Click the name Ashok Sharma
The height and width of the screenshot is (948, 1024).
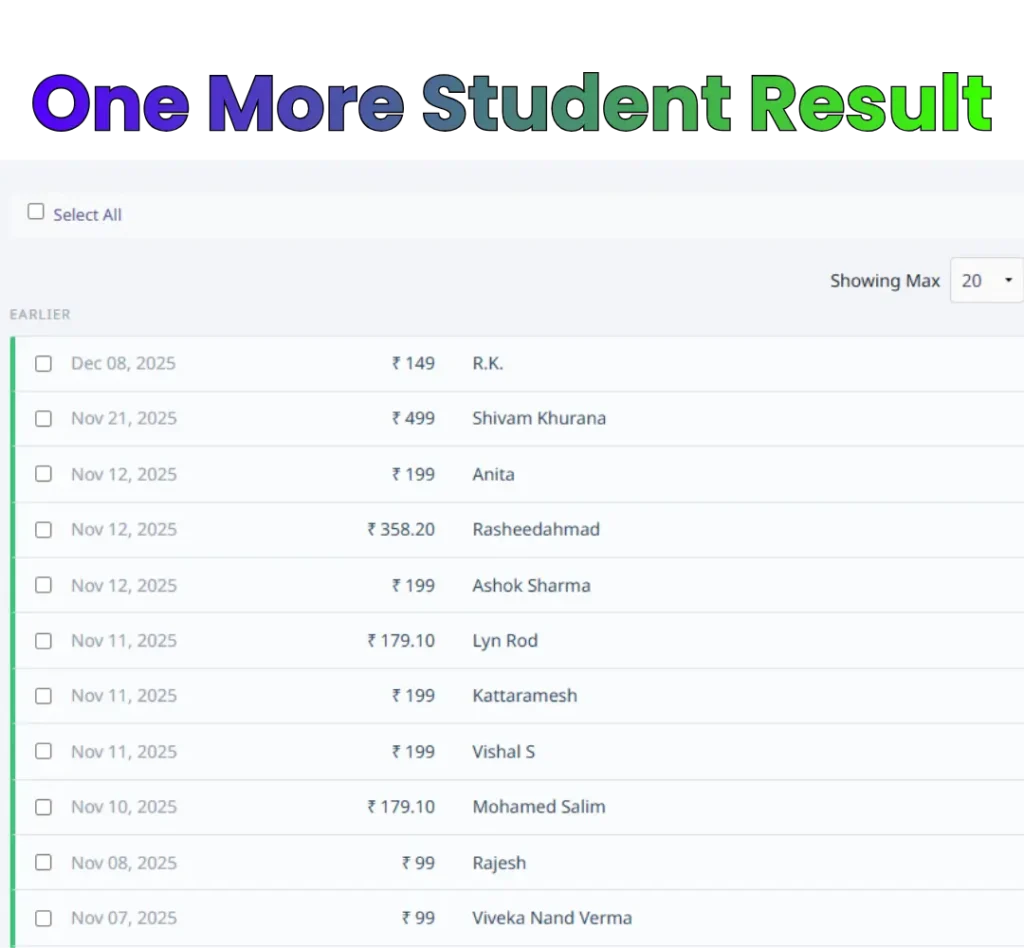coord(532,585)
